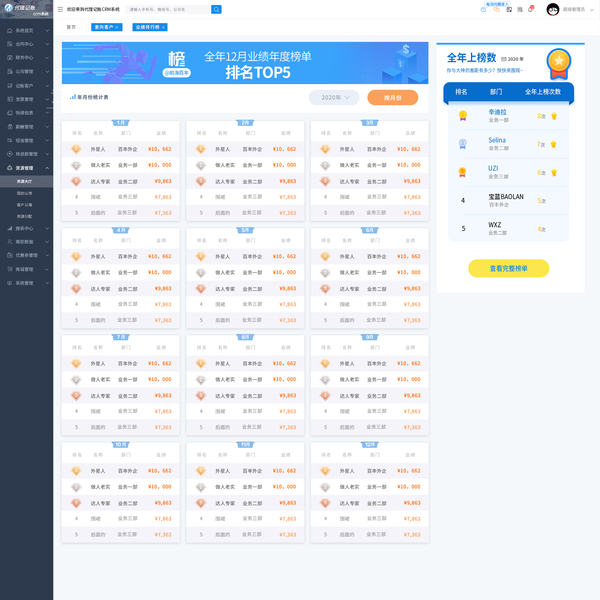This screenshot has height=600, width=600.
Task: Click into the header search field
Action: click(x=168, y=9)
